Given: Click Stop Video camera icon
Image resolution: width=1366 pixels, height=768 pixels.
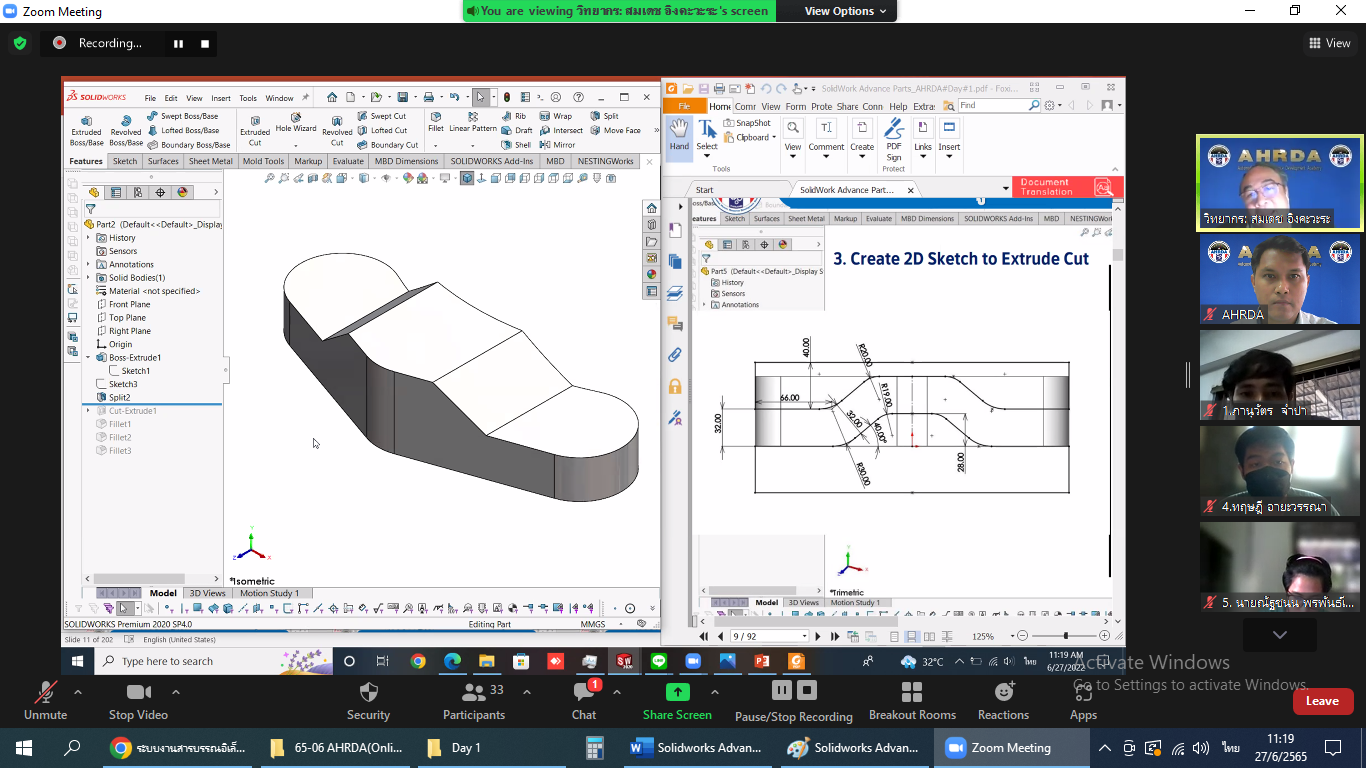Looking at the screenshot, I should coord(138,693).
